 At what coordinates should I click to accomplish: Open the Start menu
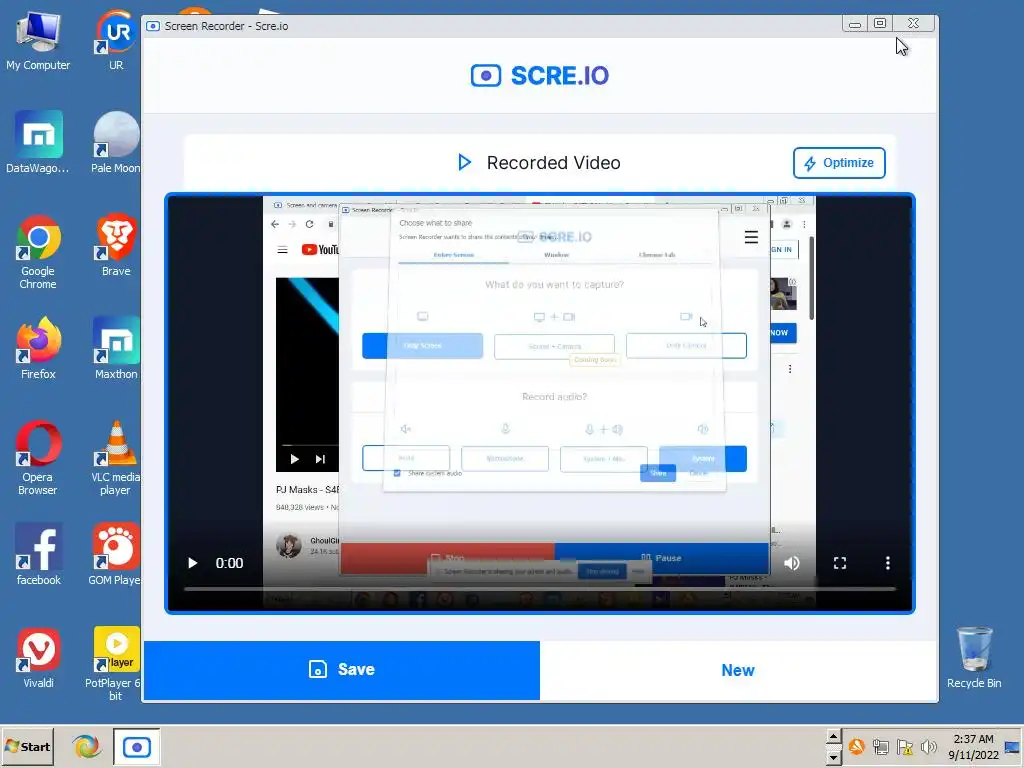[x=27, y=746]
